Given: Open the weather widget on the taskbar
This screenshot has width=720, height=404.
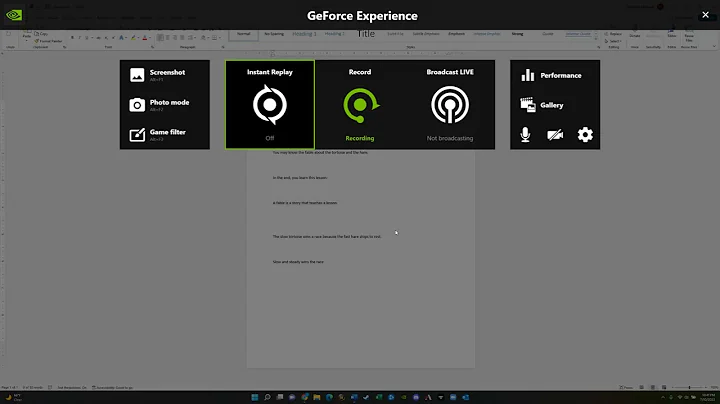Looking at the screenshot, I should (14, 397).
